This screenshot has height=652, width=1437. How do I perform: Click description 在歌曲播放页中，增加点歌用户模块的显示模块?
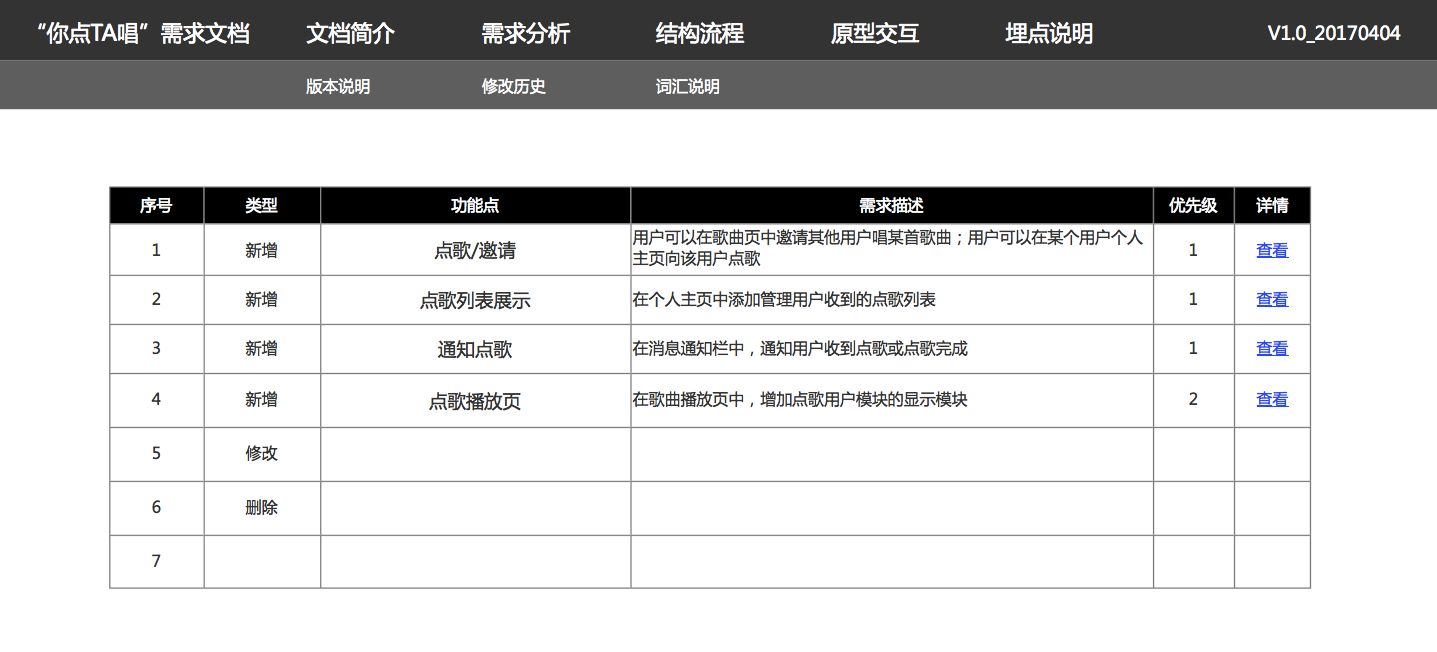tap(800, 399)
